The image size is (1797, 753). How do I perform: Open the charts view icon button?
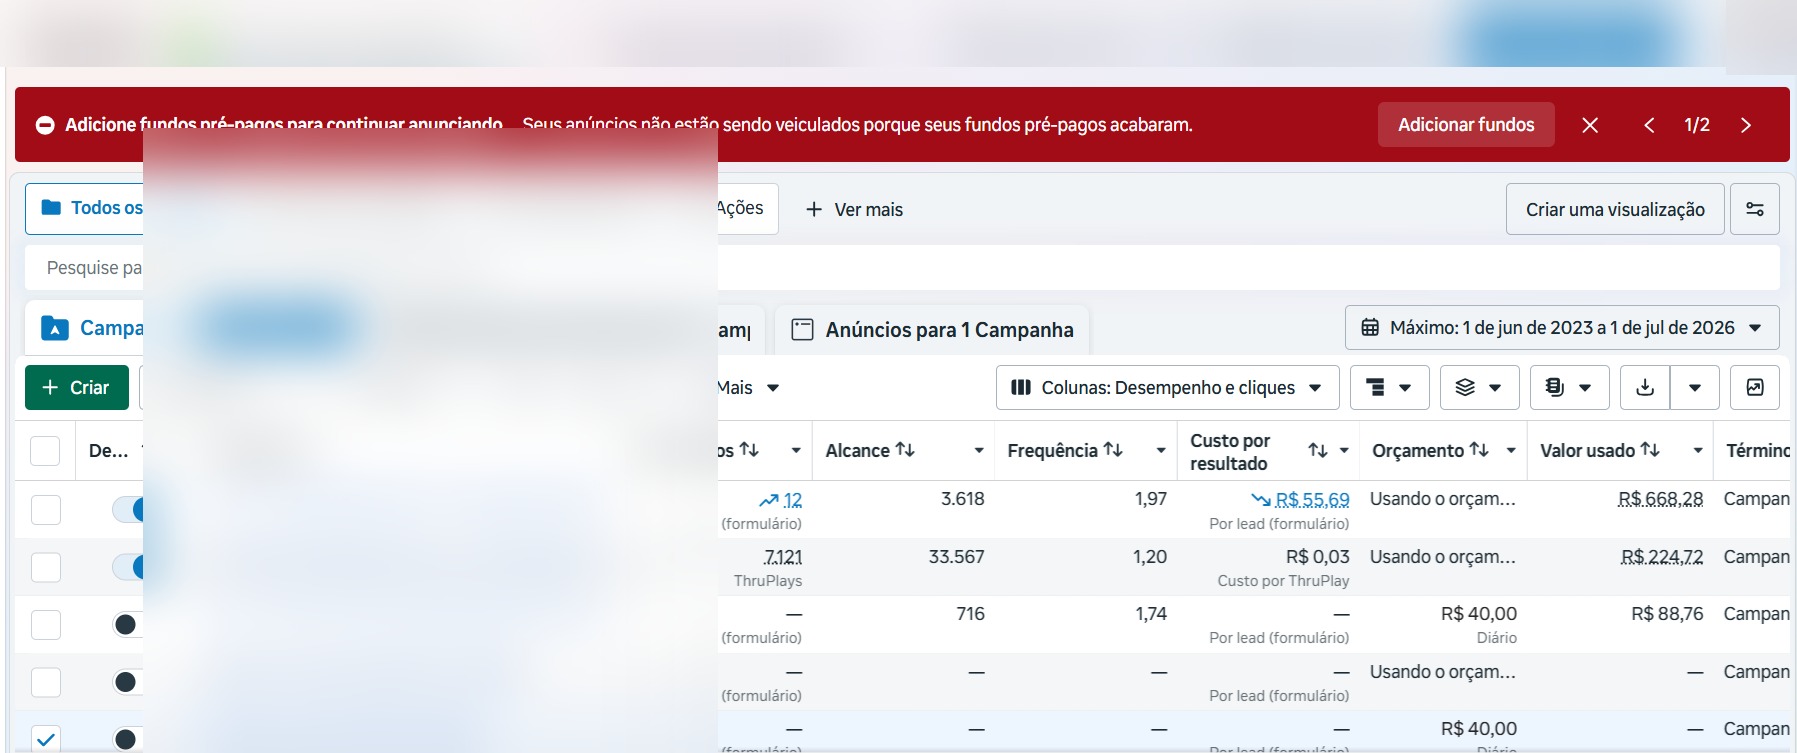1755,387
